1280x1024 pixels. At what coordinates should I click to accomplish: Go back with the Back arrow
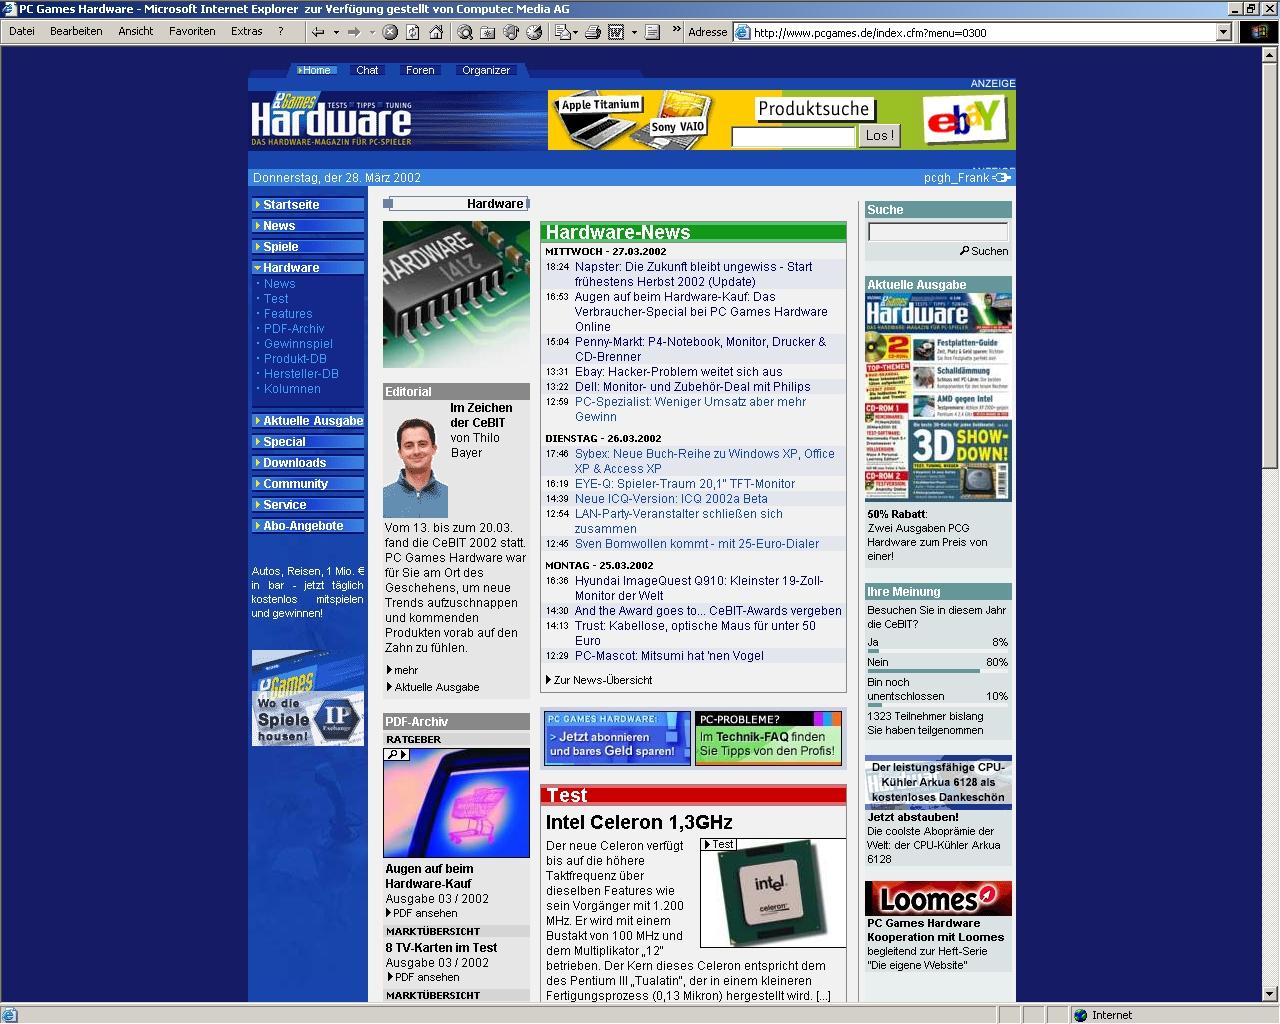(x=318, y=32)
